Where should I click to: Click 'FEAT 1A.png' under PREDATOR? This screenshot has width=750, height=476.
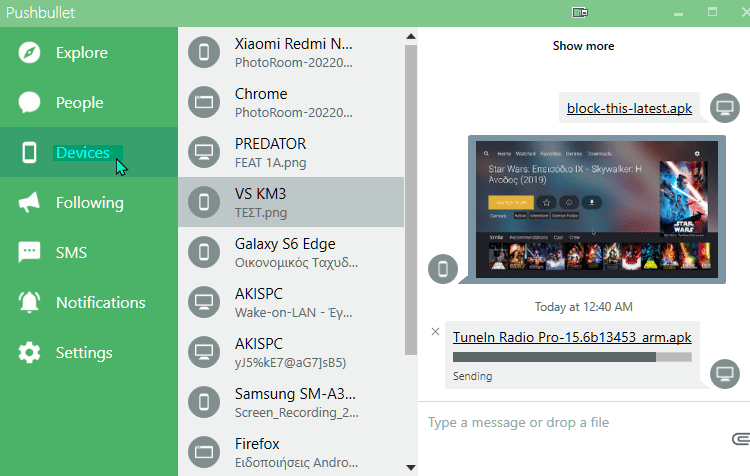(x=270, y=163)
